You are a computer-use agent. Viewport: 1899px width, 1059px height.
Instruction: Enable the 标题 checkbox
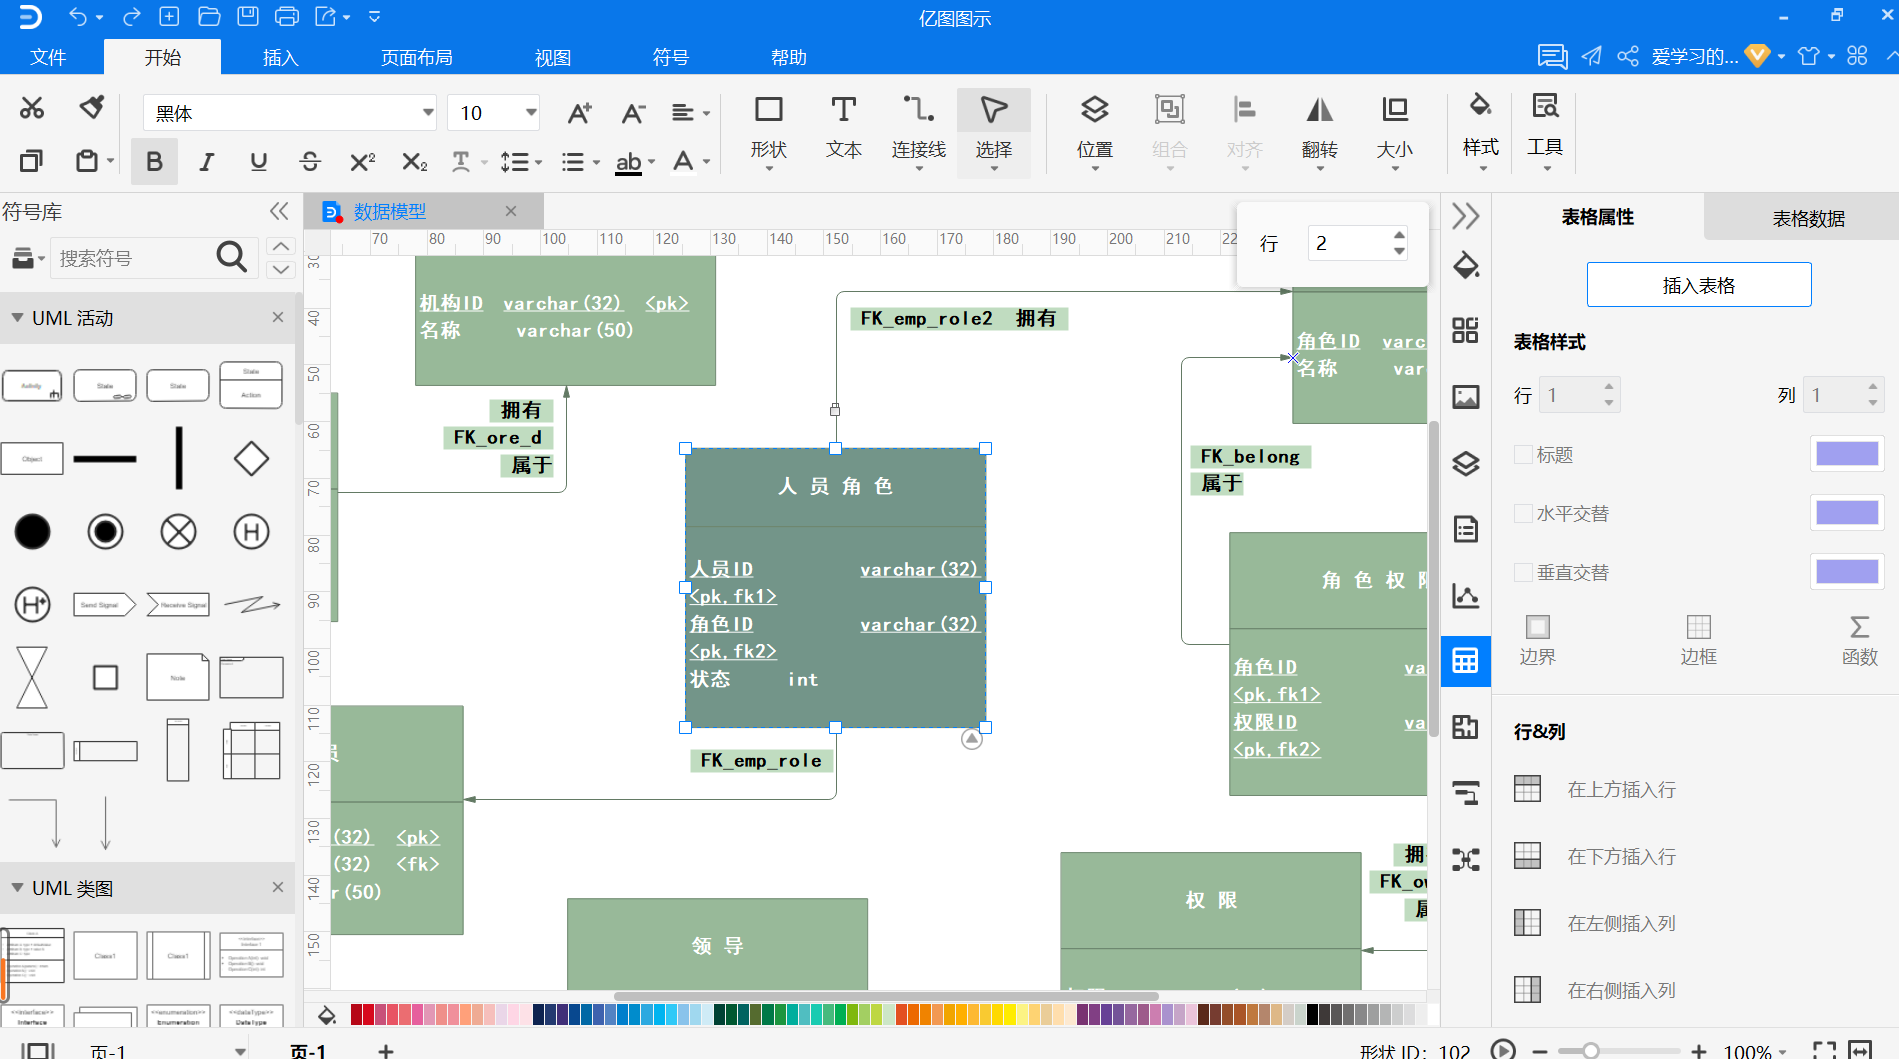pos(1523,455)
